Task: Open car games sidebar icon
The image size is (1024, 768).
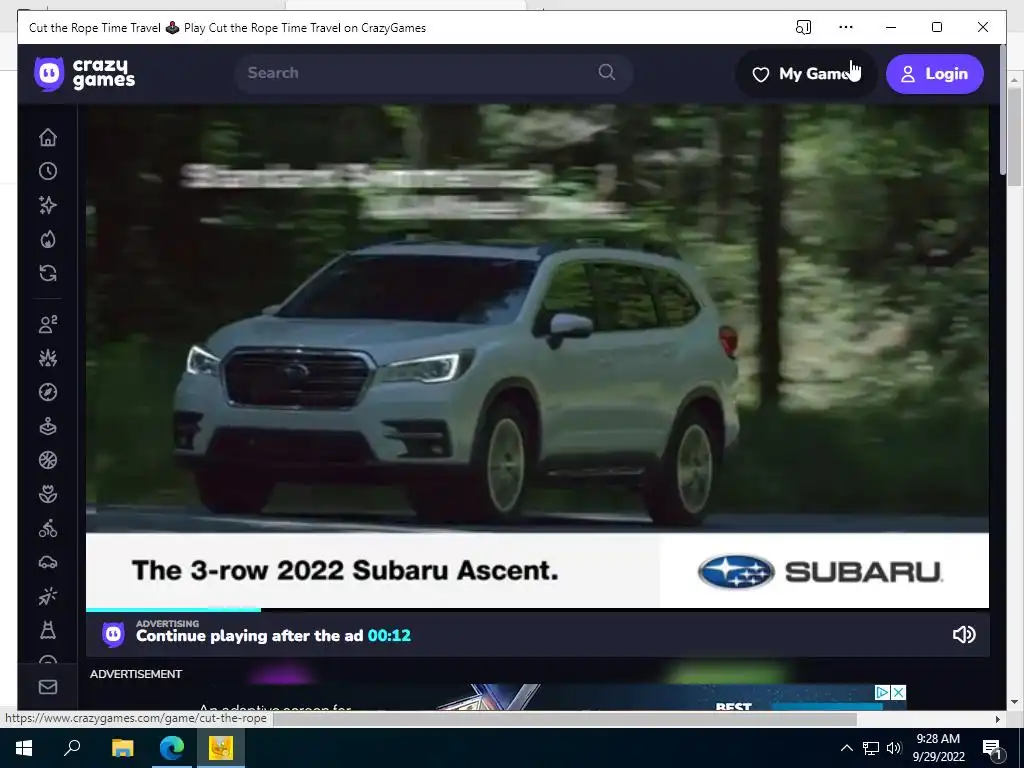Action: point(48,562)
